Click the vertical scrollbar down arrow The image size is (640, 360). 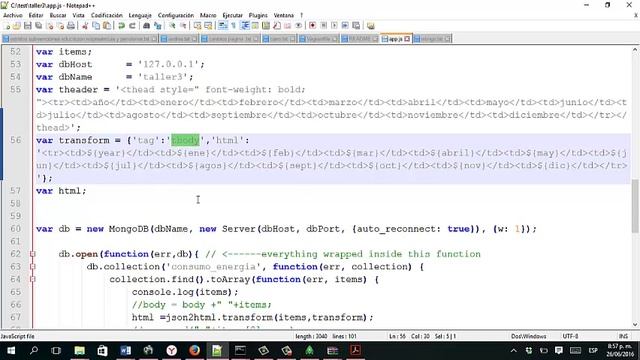tap(635, 324)
